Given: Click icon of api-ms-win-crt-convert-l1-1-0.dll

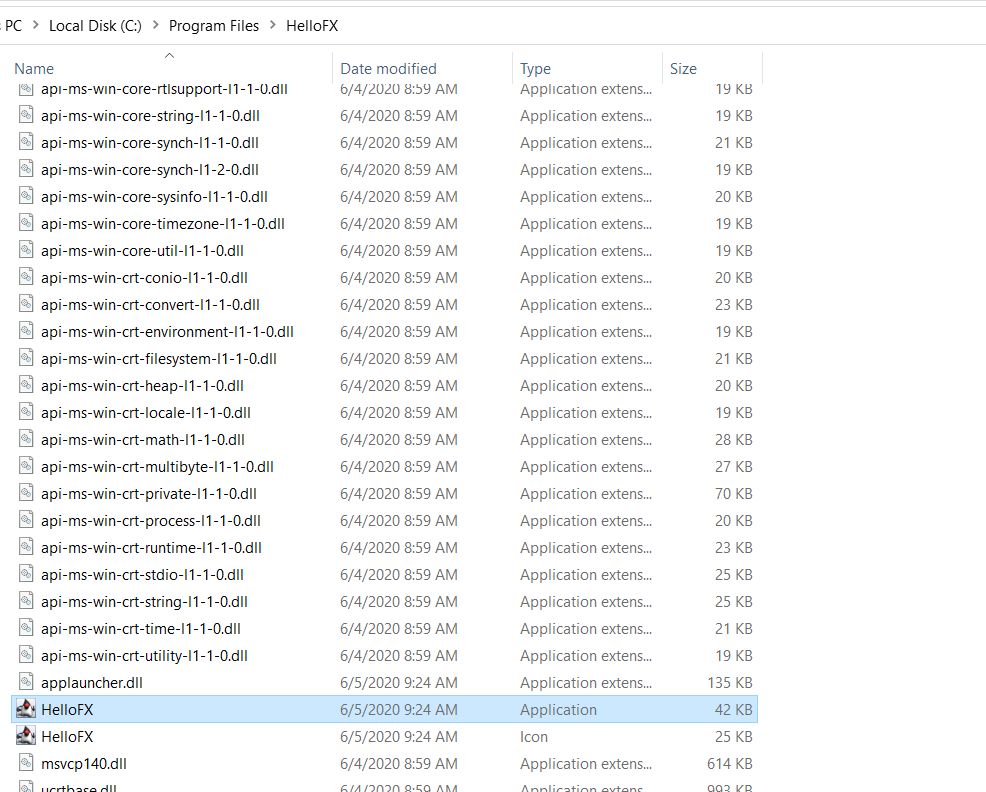Looking at the screenshot, I should 26,304.
